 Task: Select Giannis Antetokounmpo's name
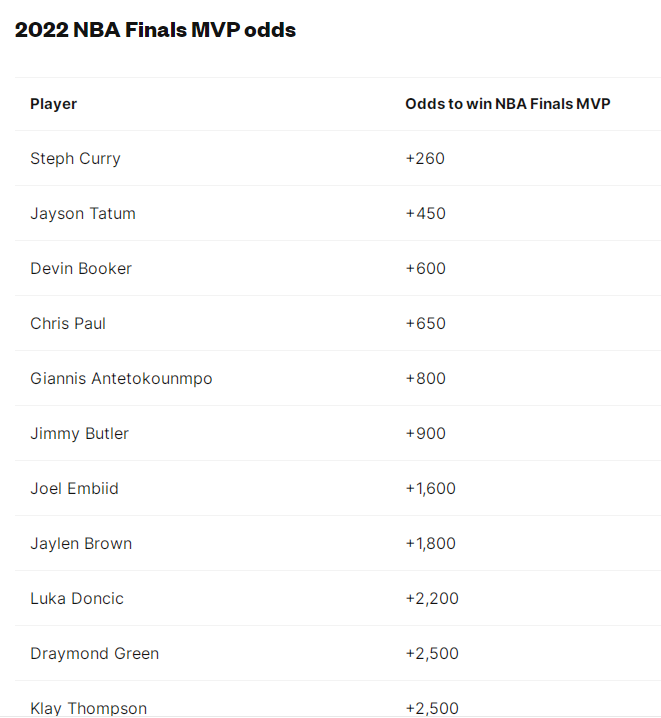tap(121, 379)
